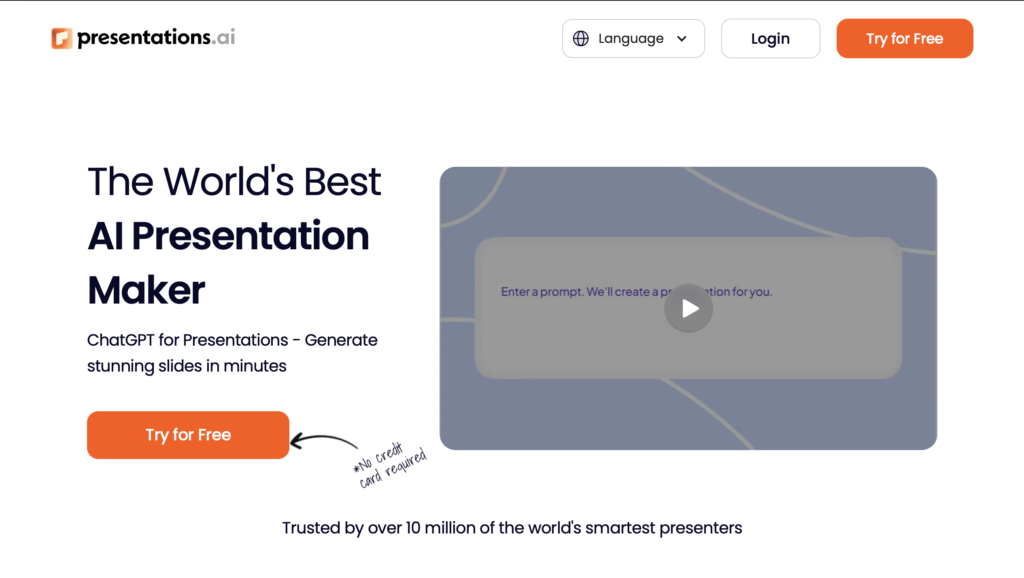Click the trusted by 10 million text

511,527
